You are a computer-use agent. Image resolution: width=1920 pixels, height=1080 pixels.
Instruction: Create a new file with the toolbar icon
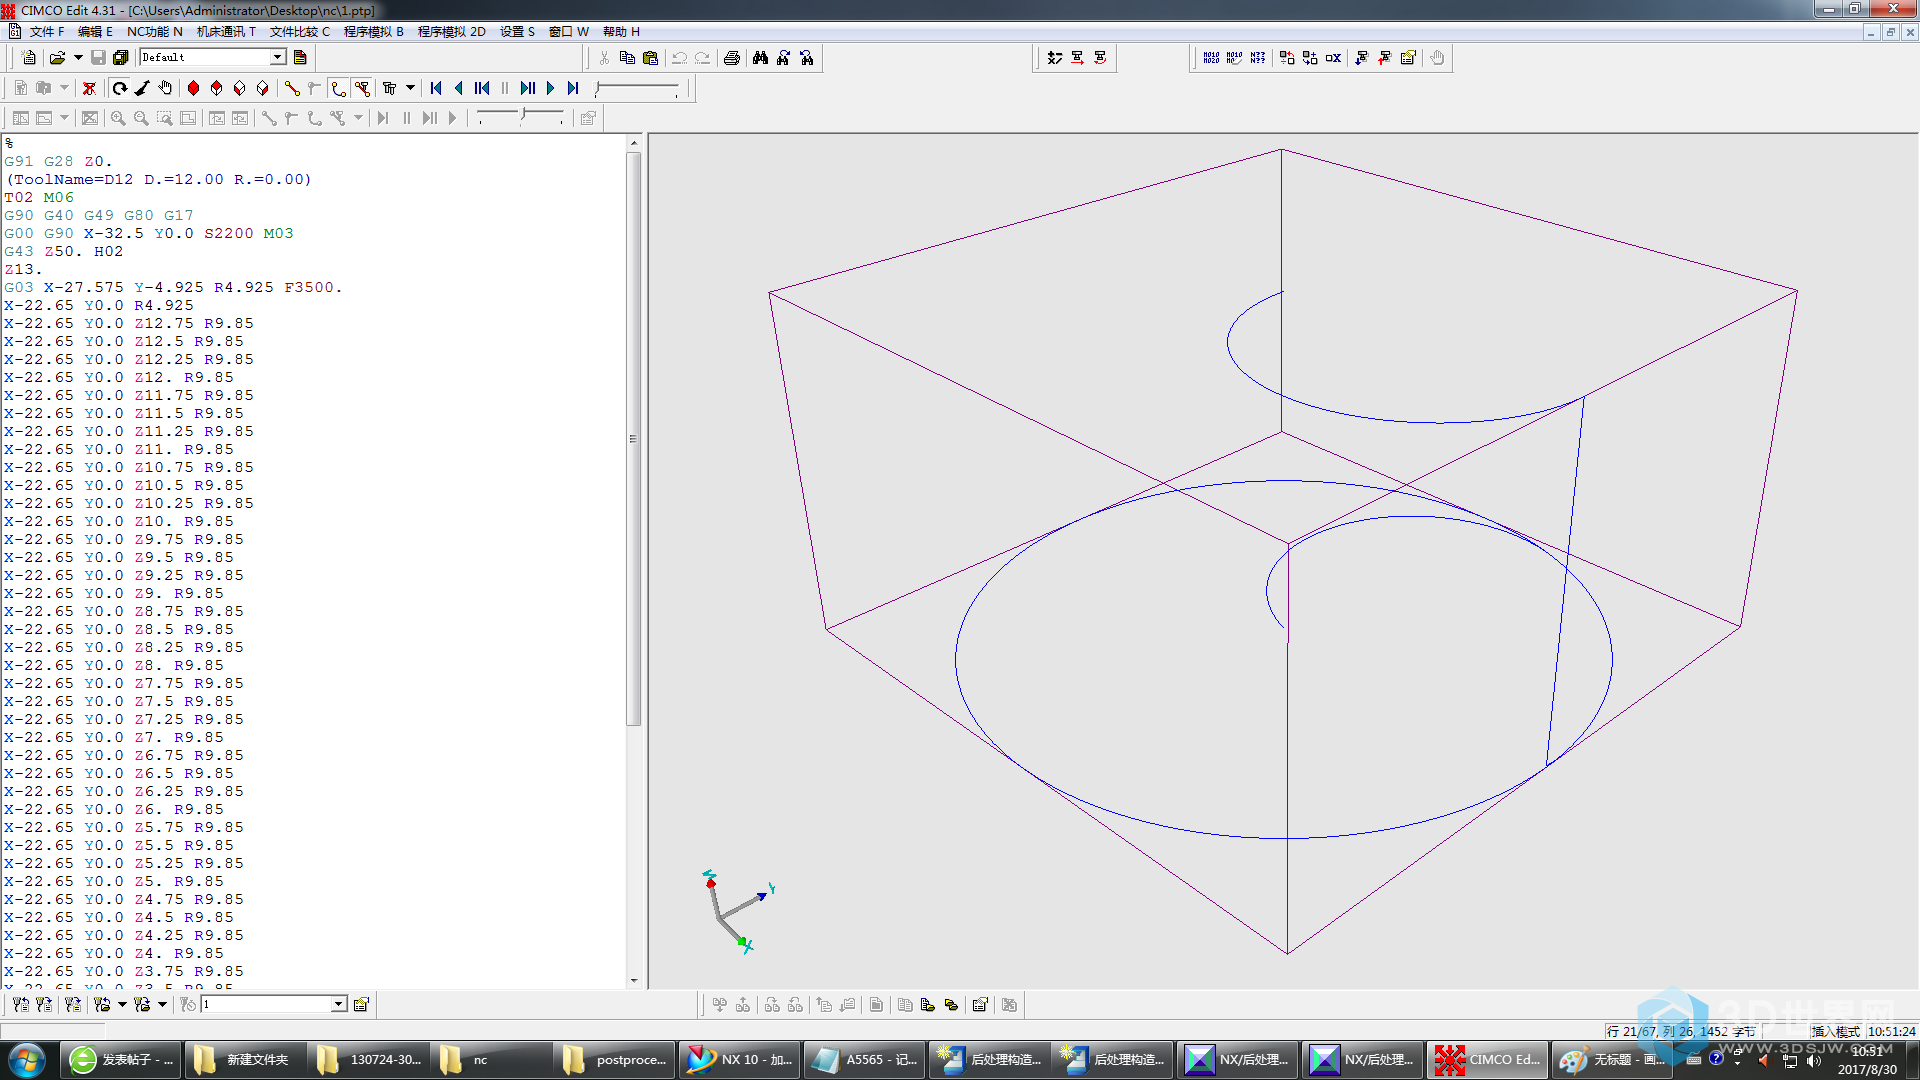[x=29, y=58]
